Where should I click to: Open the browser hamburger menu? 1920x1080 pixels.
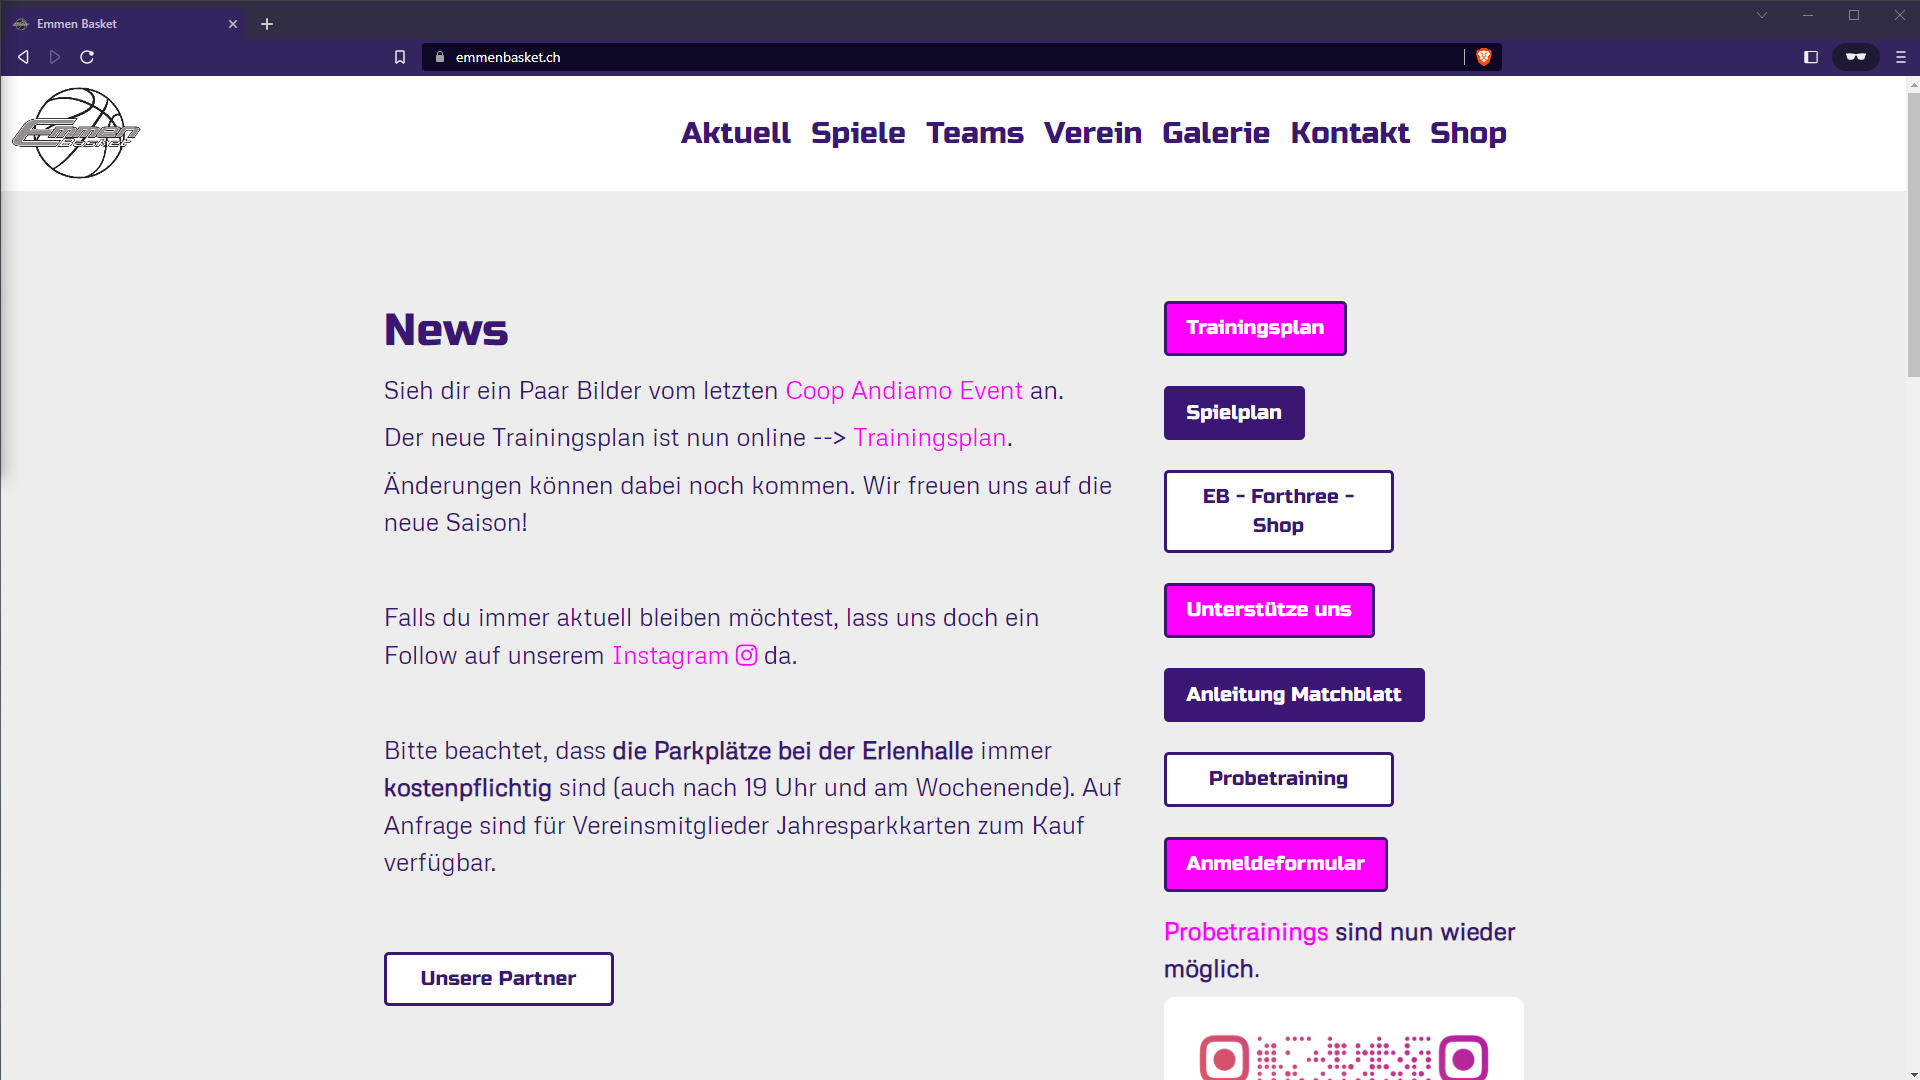(x=1900, y=57)
